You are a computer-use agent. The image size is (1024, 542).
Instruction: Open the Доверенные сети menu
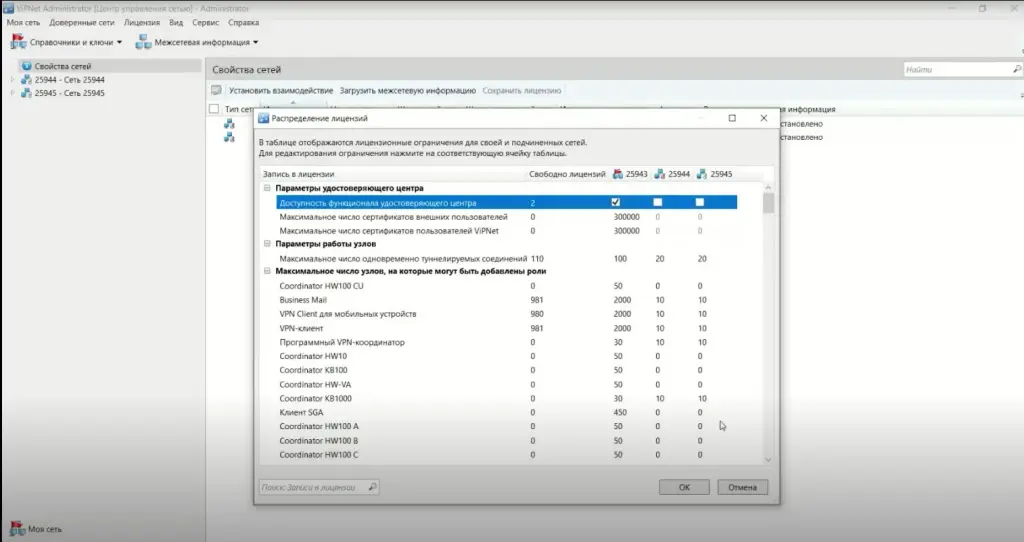82,22
